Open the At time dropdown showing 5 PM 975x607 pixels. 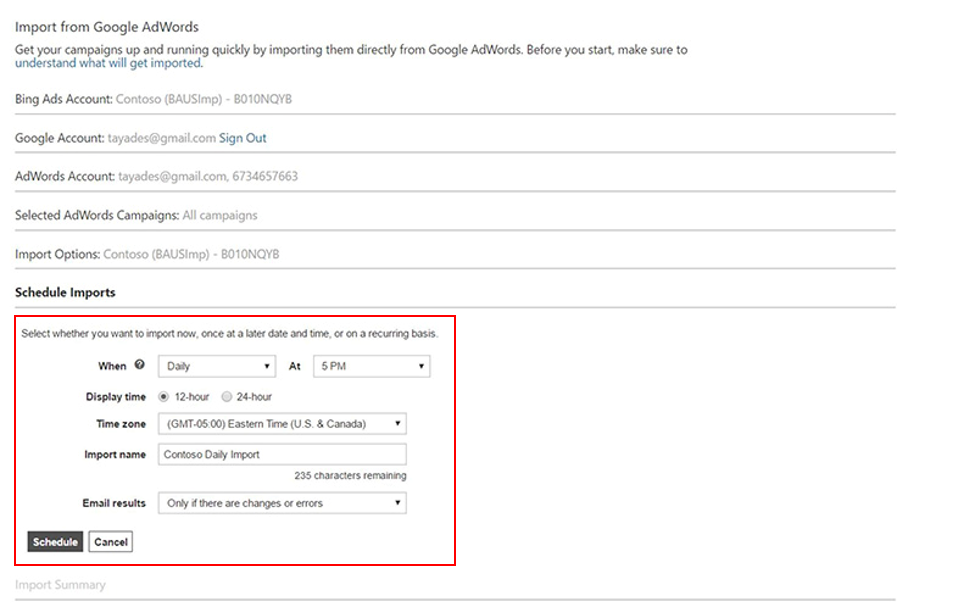click(371, 366)
